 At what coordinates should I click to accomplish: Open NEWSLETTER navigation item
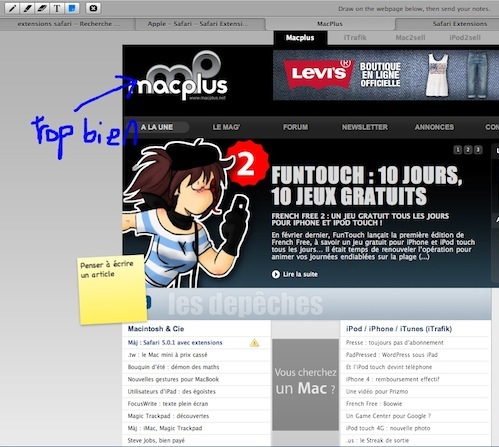(x=365, y=127)
